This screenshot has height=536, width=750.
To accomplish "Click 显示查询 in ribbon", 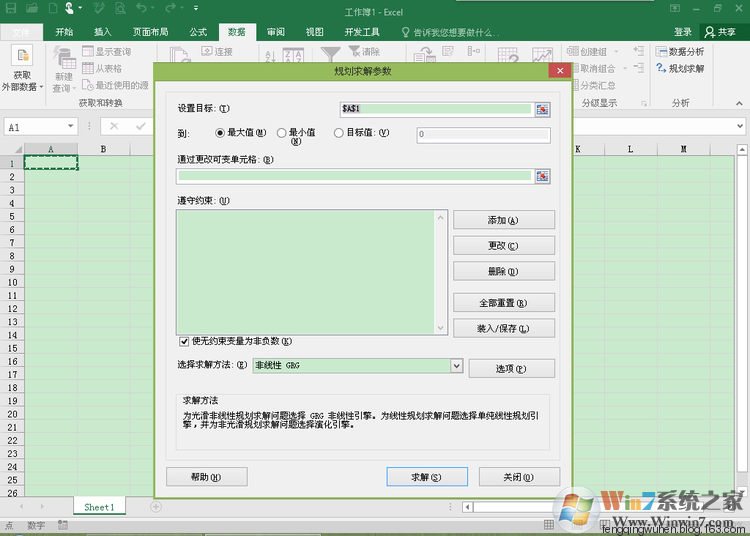I will pos(107,52).
